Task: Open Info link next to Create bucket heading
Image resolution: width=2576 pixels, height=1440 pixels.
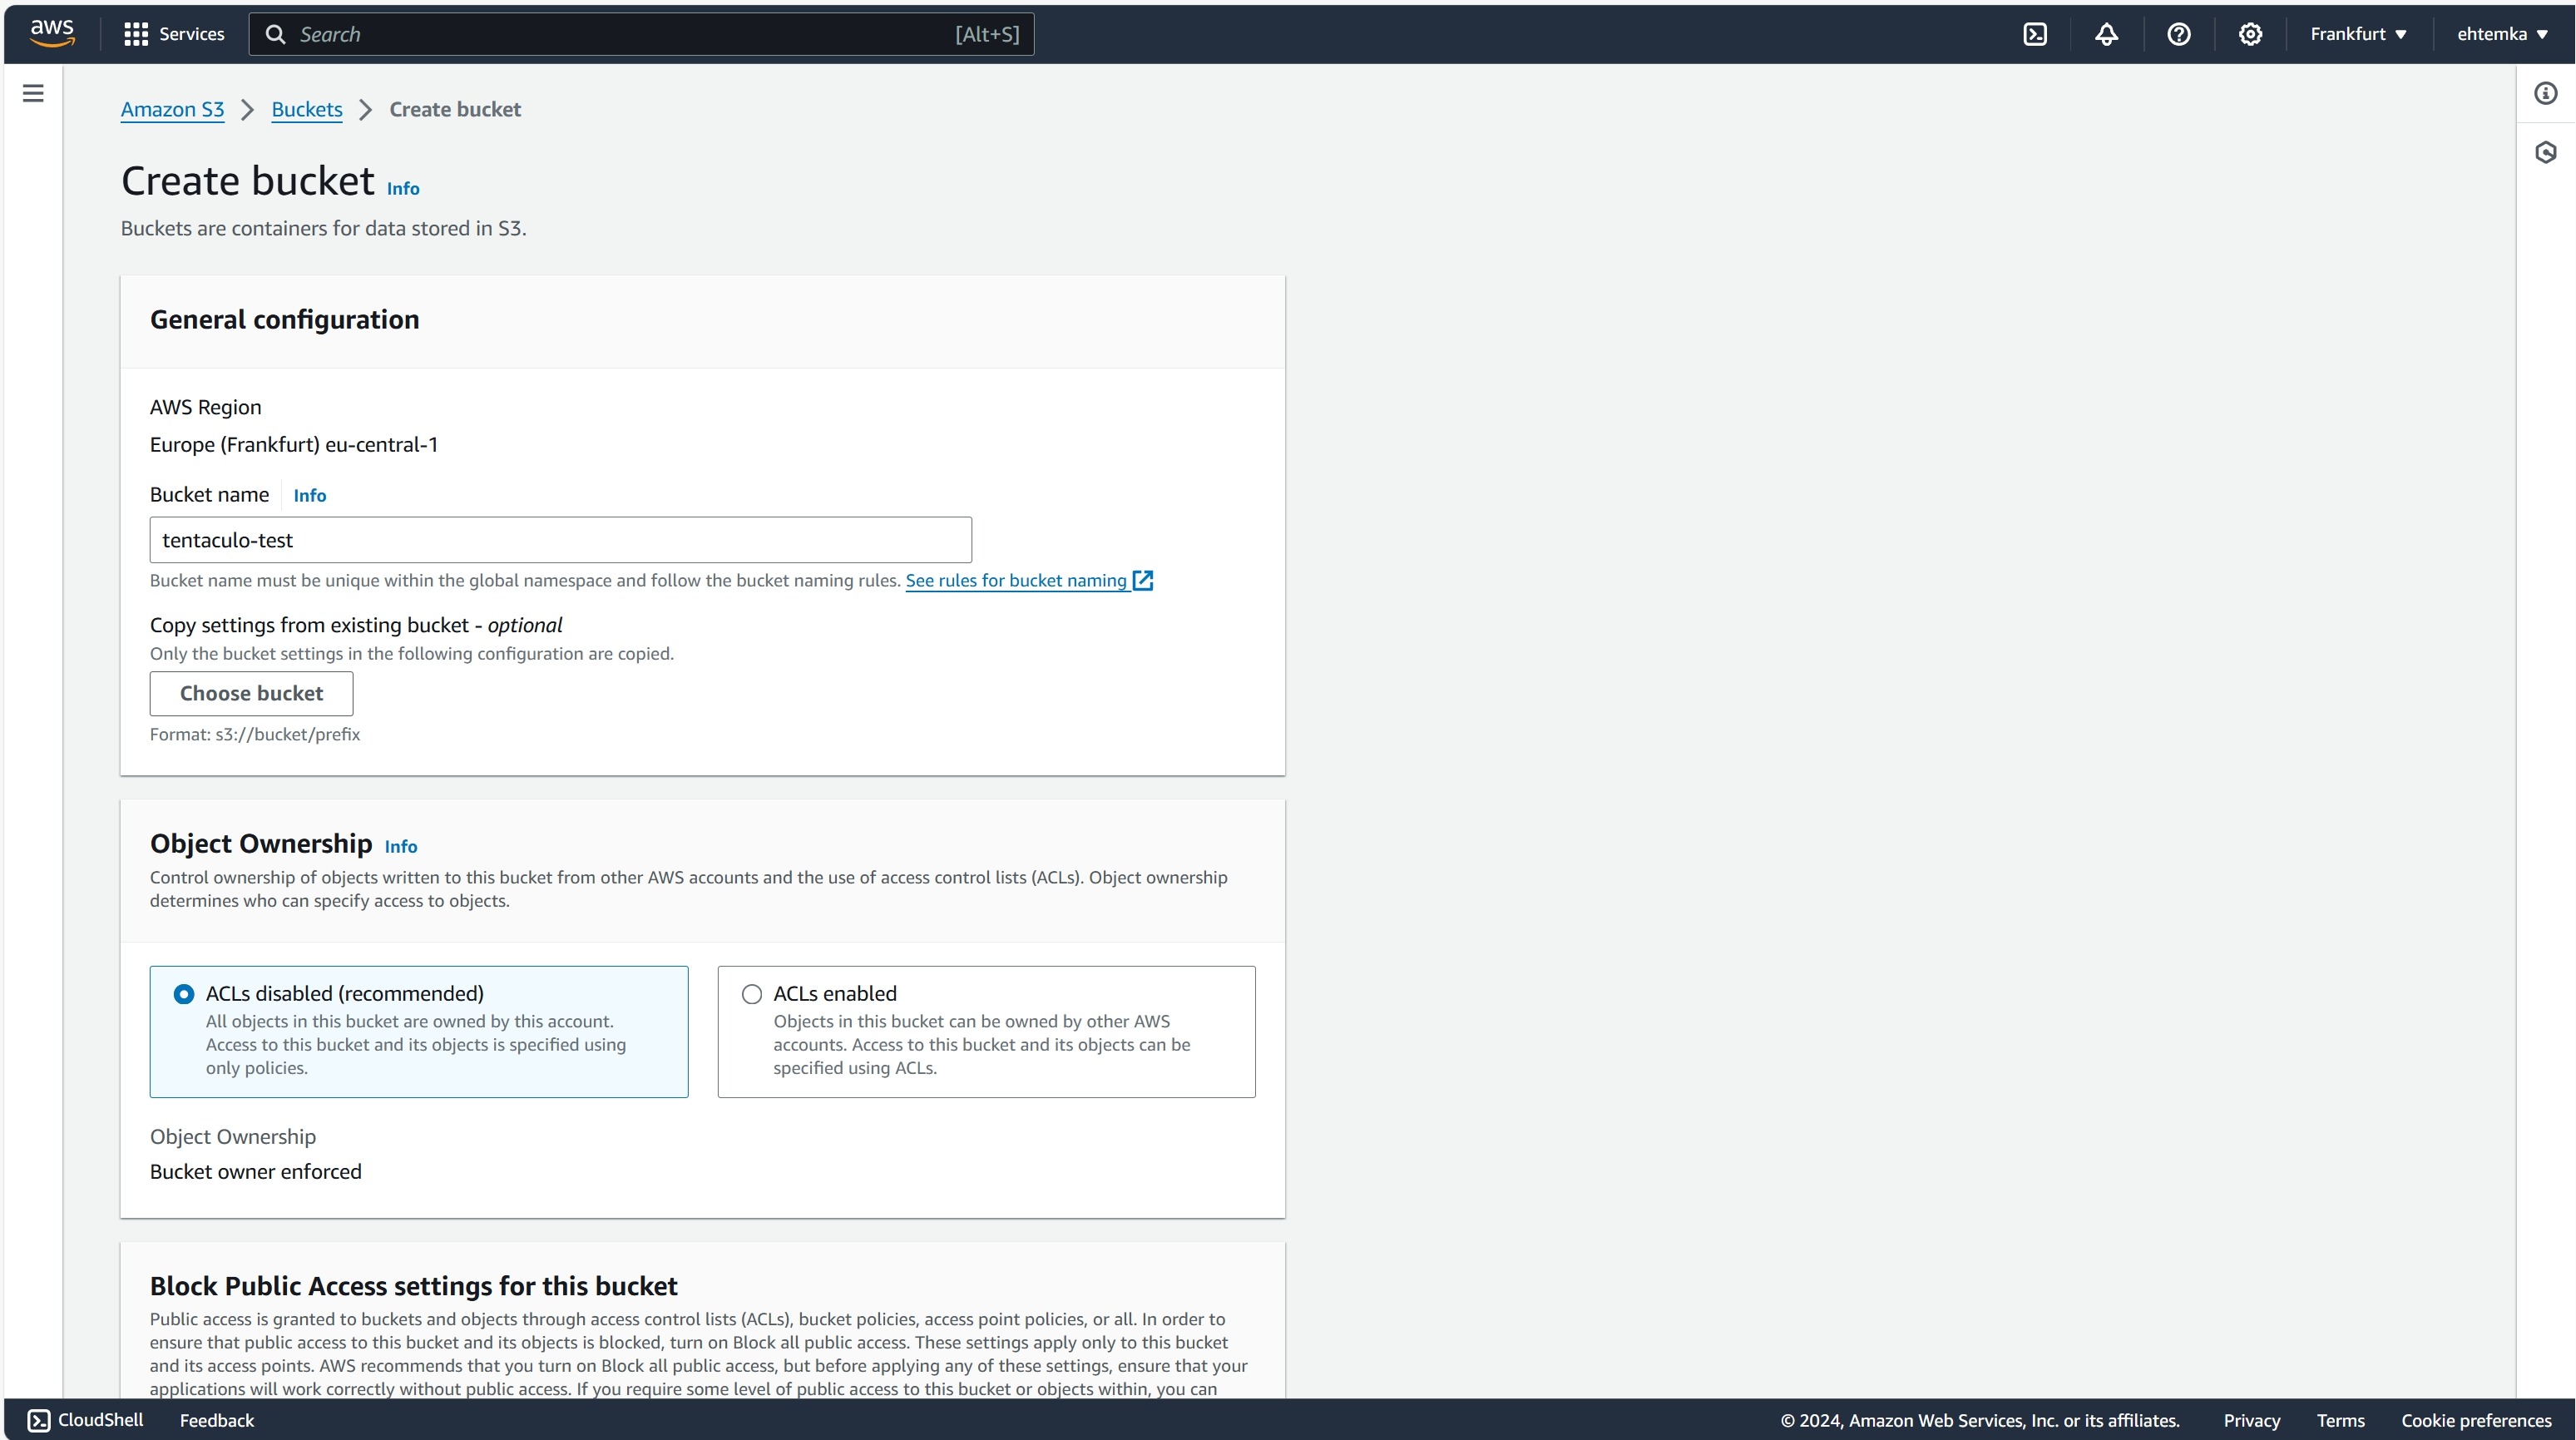Action: (403, 188)
